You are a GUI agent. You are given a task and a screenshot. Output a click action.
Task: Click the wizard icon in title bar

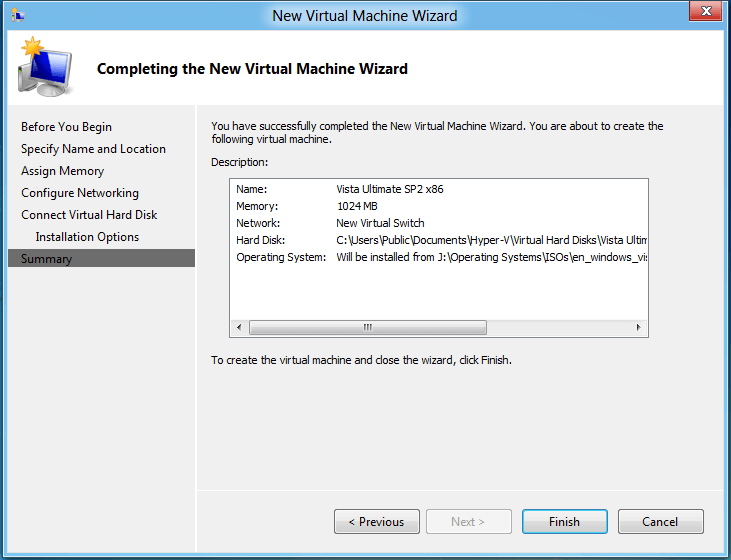(x=17, y=15)
